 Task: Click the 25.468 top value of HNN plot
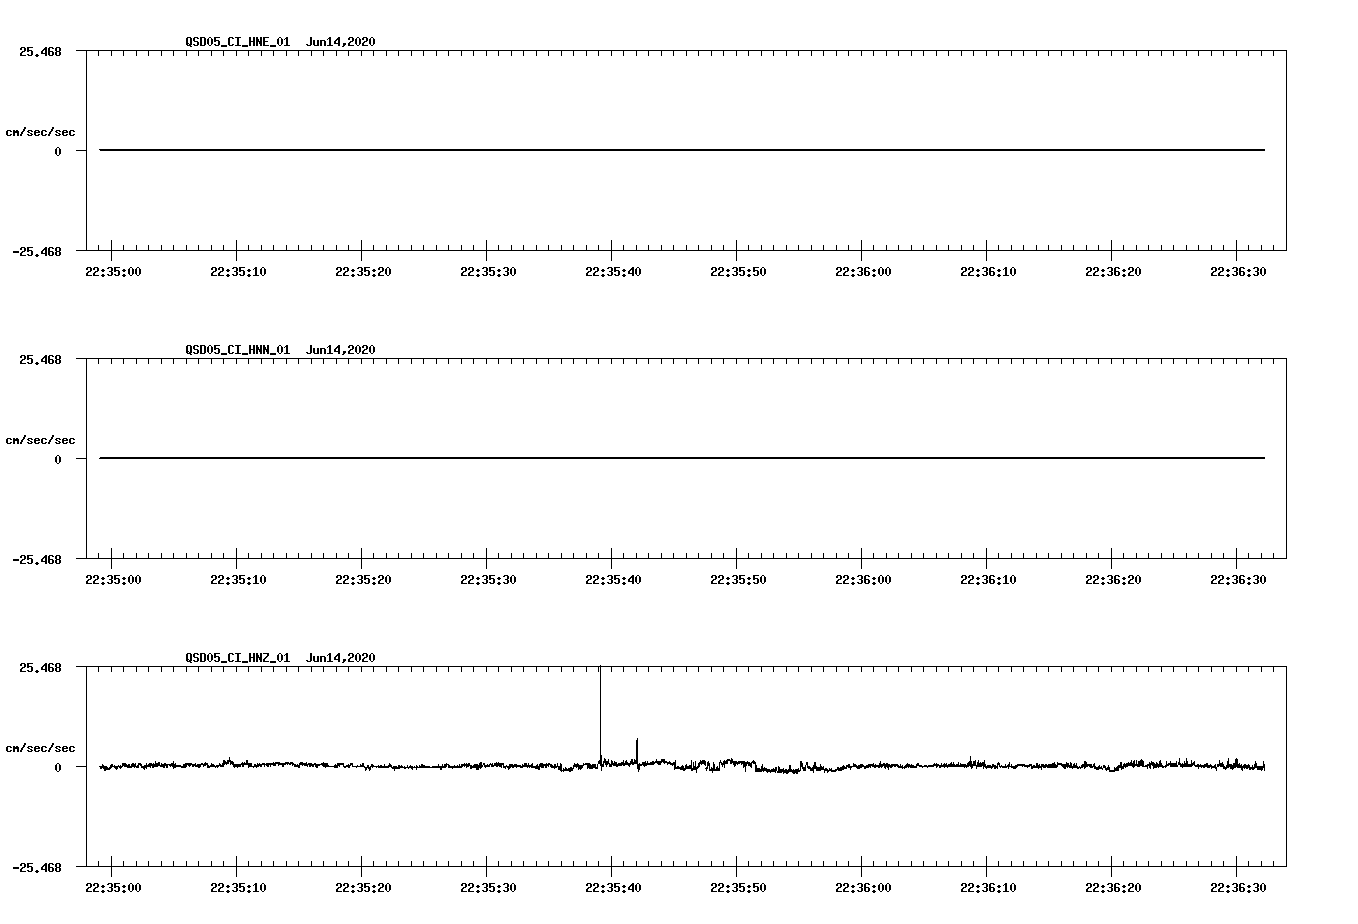pyautogui.click(x=40, y=359)
